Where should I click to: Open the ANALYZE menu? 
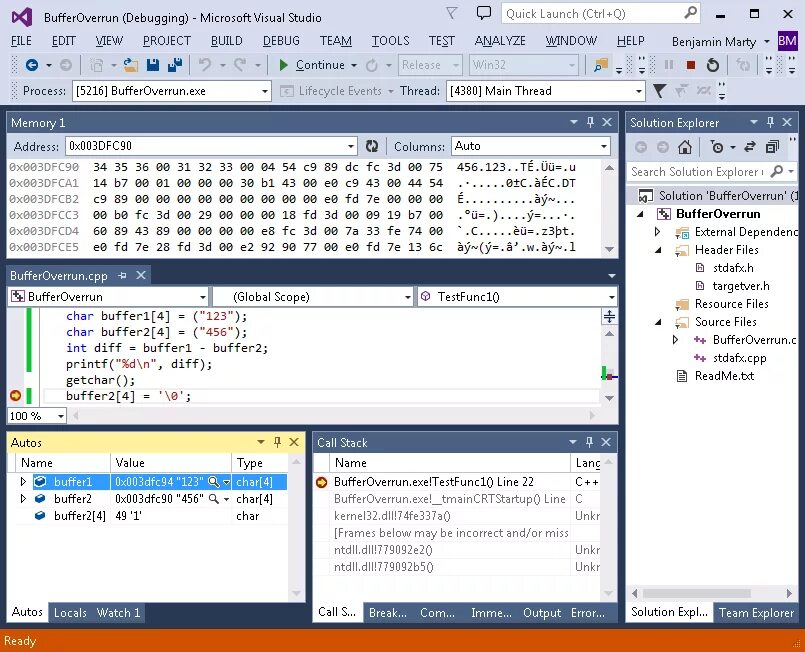(500, 41)
